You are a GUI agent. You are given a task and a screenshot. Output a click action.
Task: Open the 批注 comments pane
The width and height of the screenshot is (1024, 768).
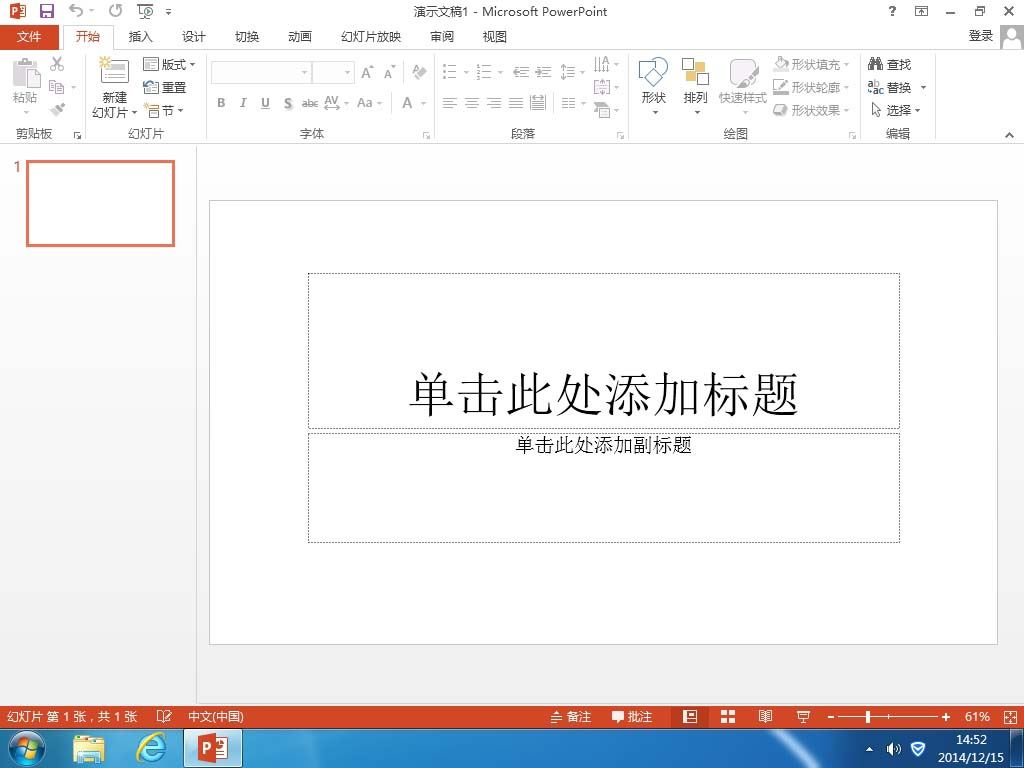[x=632, y=716]
